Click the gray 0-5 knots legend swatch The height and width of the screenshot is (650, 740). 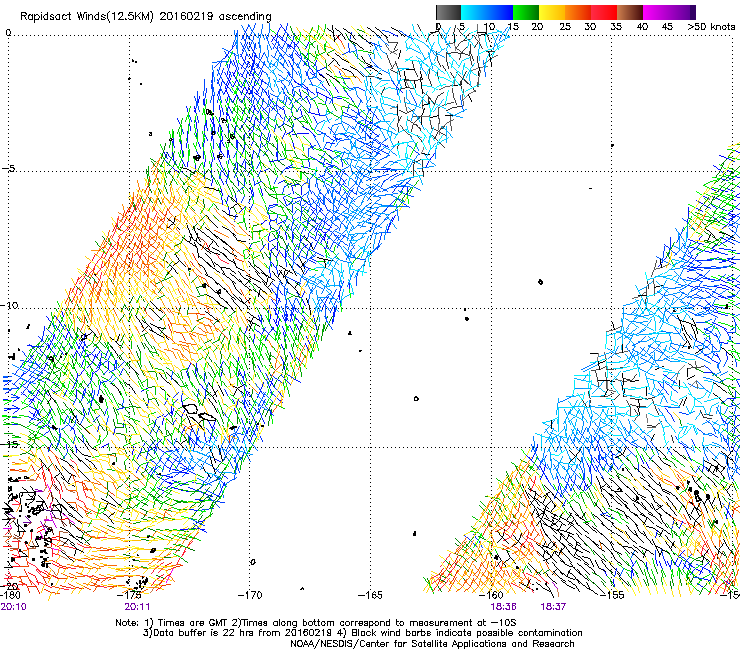point(448,12)
